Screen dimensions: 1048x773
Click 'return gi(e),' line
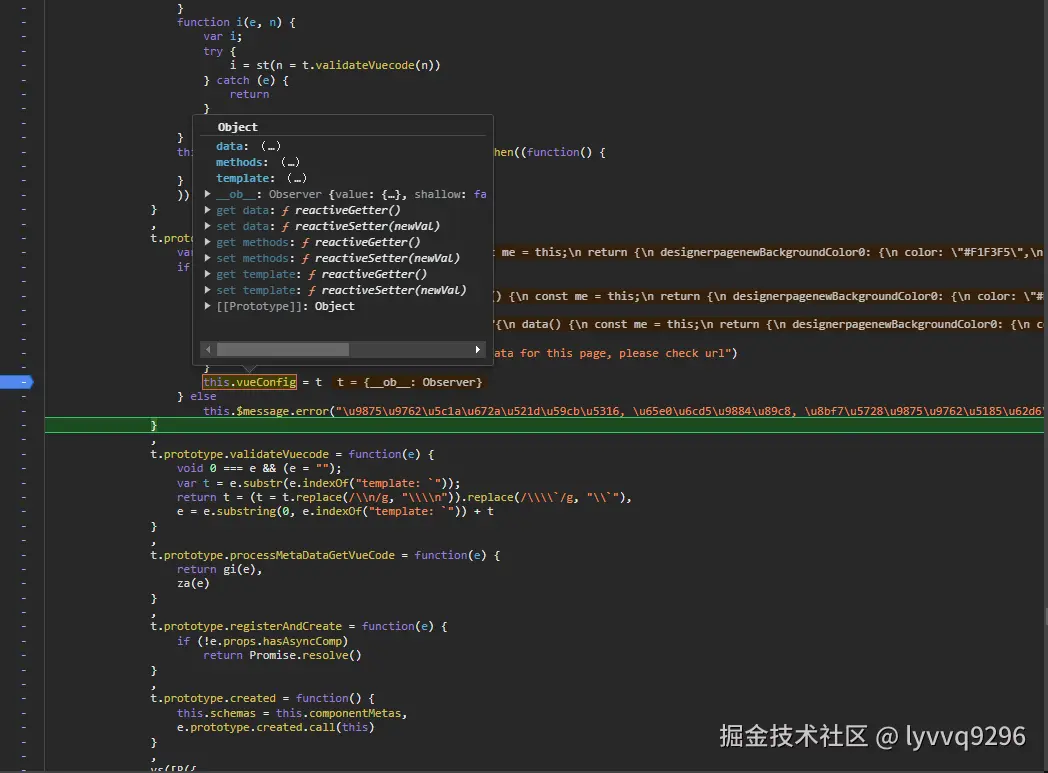[219, 569]
